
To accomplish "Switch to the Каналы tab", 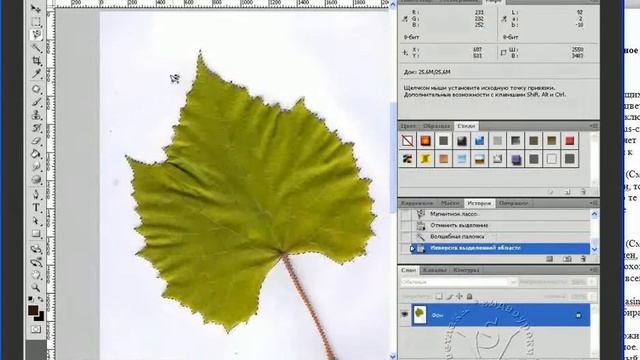I will click(x=434, y=270).
